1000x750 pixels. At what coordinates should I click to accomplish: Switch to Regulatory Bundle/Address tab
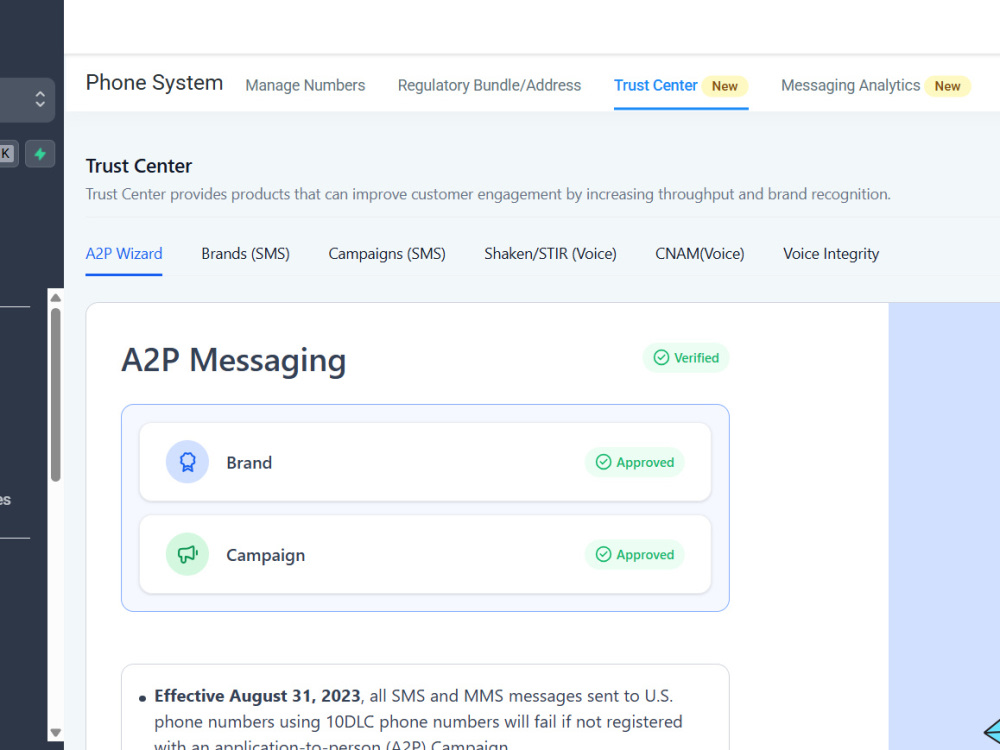(x=489, y=85)
